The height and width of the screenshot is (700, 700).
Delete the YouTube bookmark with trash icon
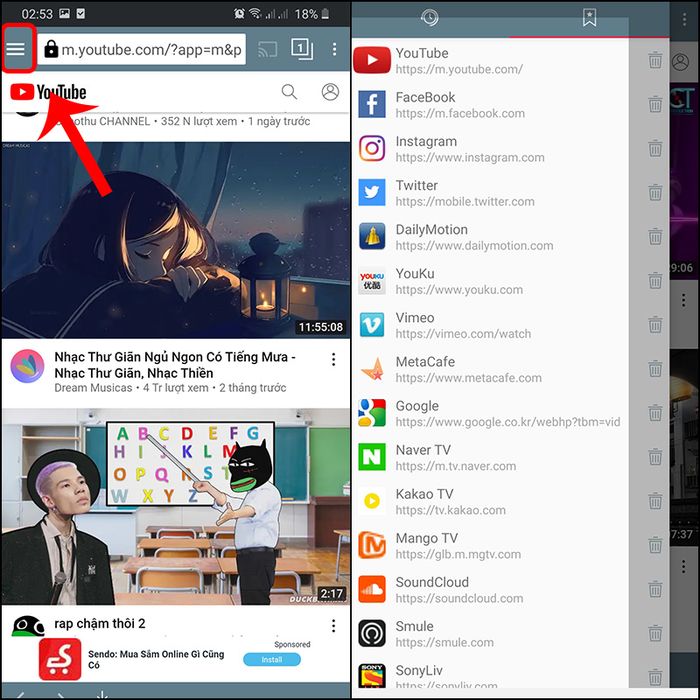coord(655,60)
